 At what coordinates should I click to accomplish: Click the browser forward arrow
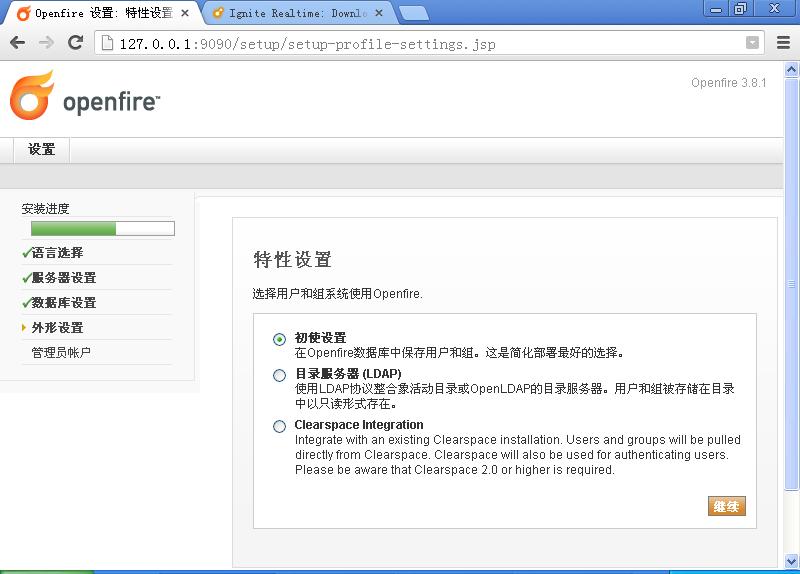coord(46,42)
